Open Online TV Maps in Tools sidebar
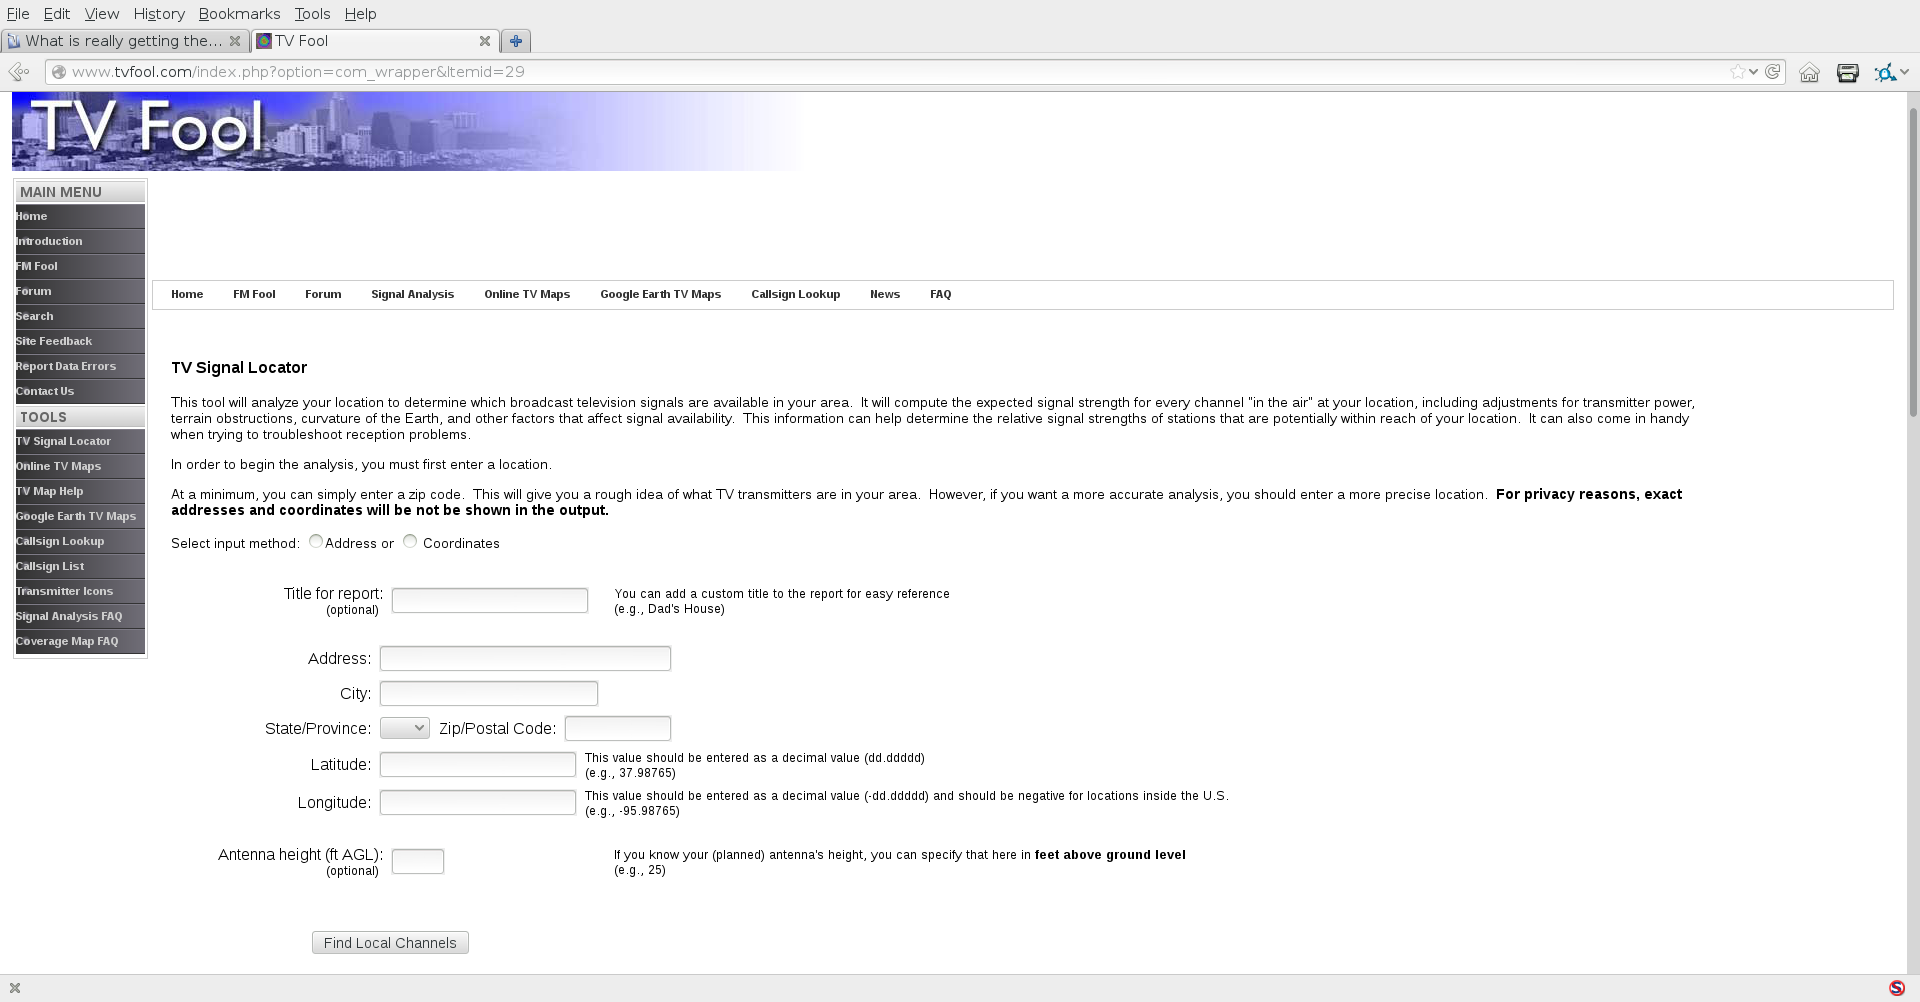The width and height of the screenshot is (1920, 1002). 80,466
